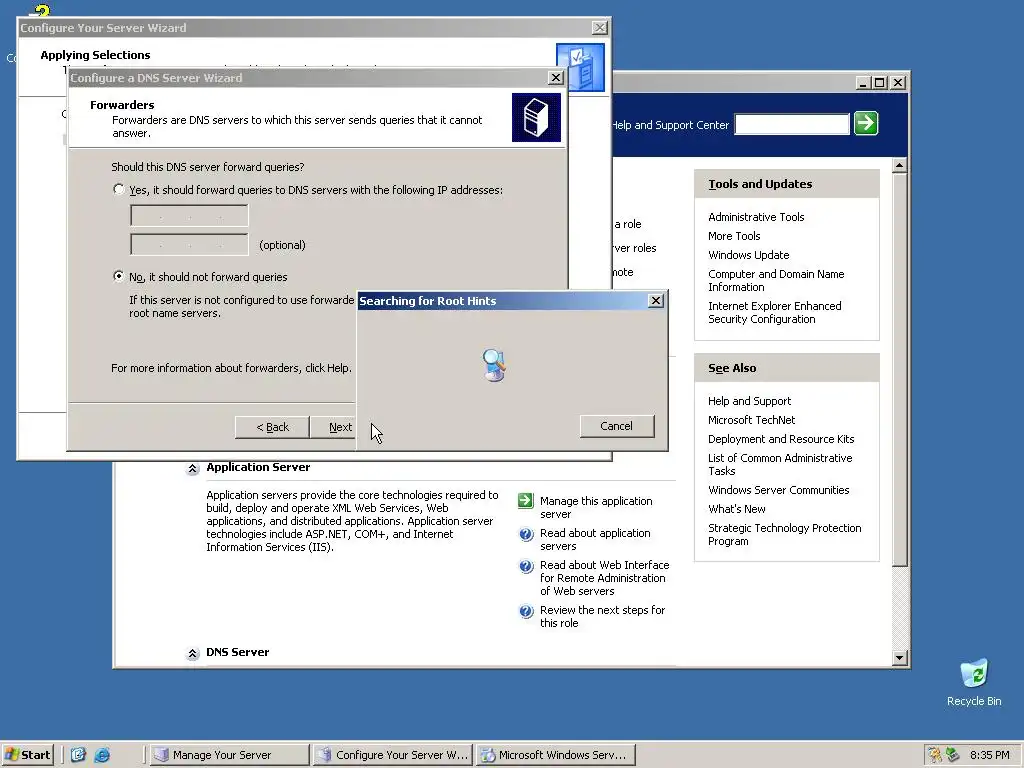
Task: Click Manage this application server link
Action: (x=596, y=507)
